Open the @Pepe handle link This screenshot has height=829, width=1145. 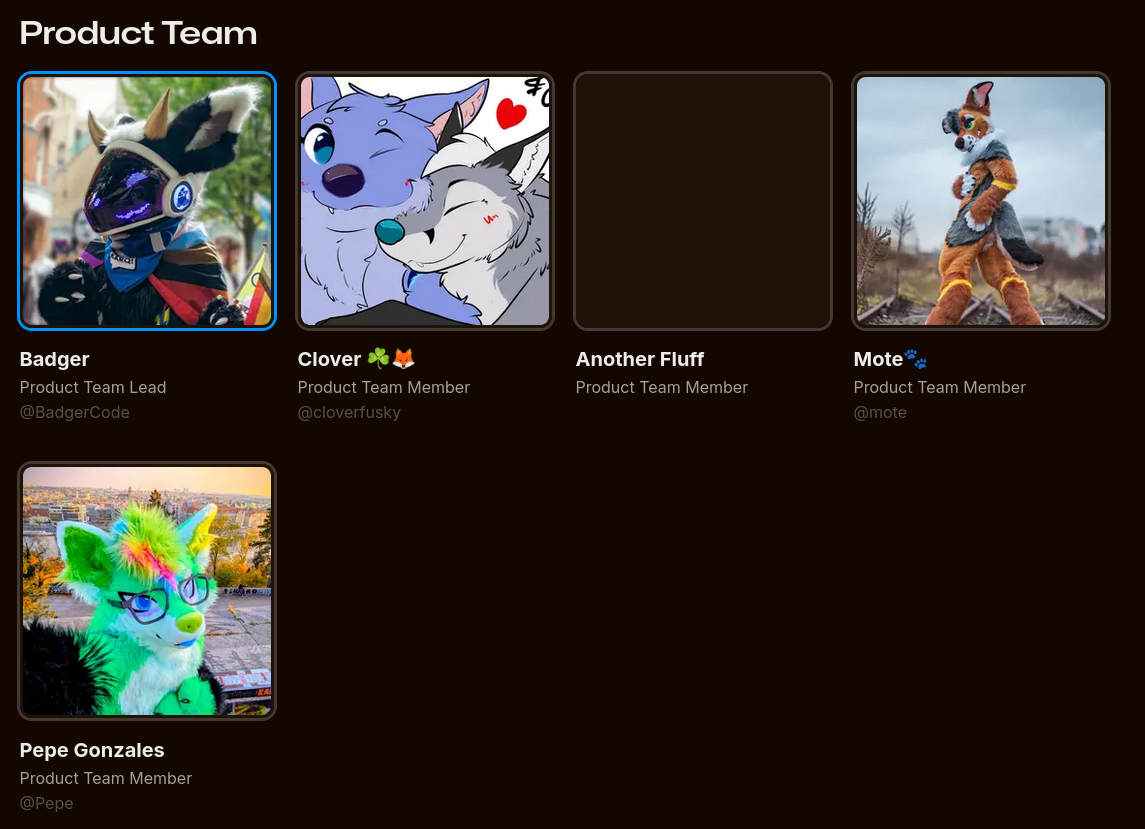click(x=47, y=803)
